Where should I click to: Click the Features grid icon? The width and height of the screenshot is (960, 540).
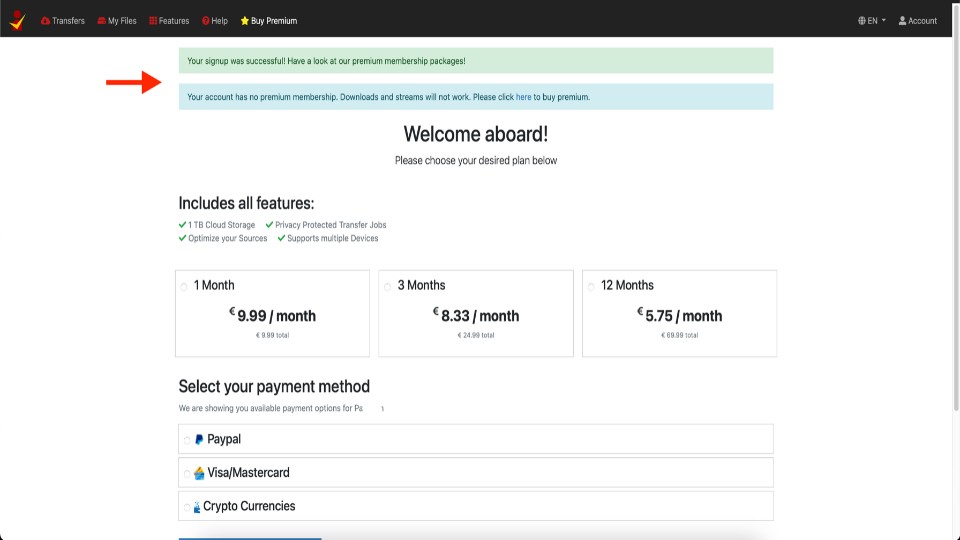tap(153, 21)
